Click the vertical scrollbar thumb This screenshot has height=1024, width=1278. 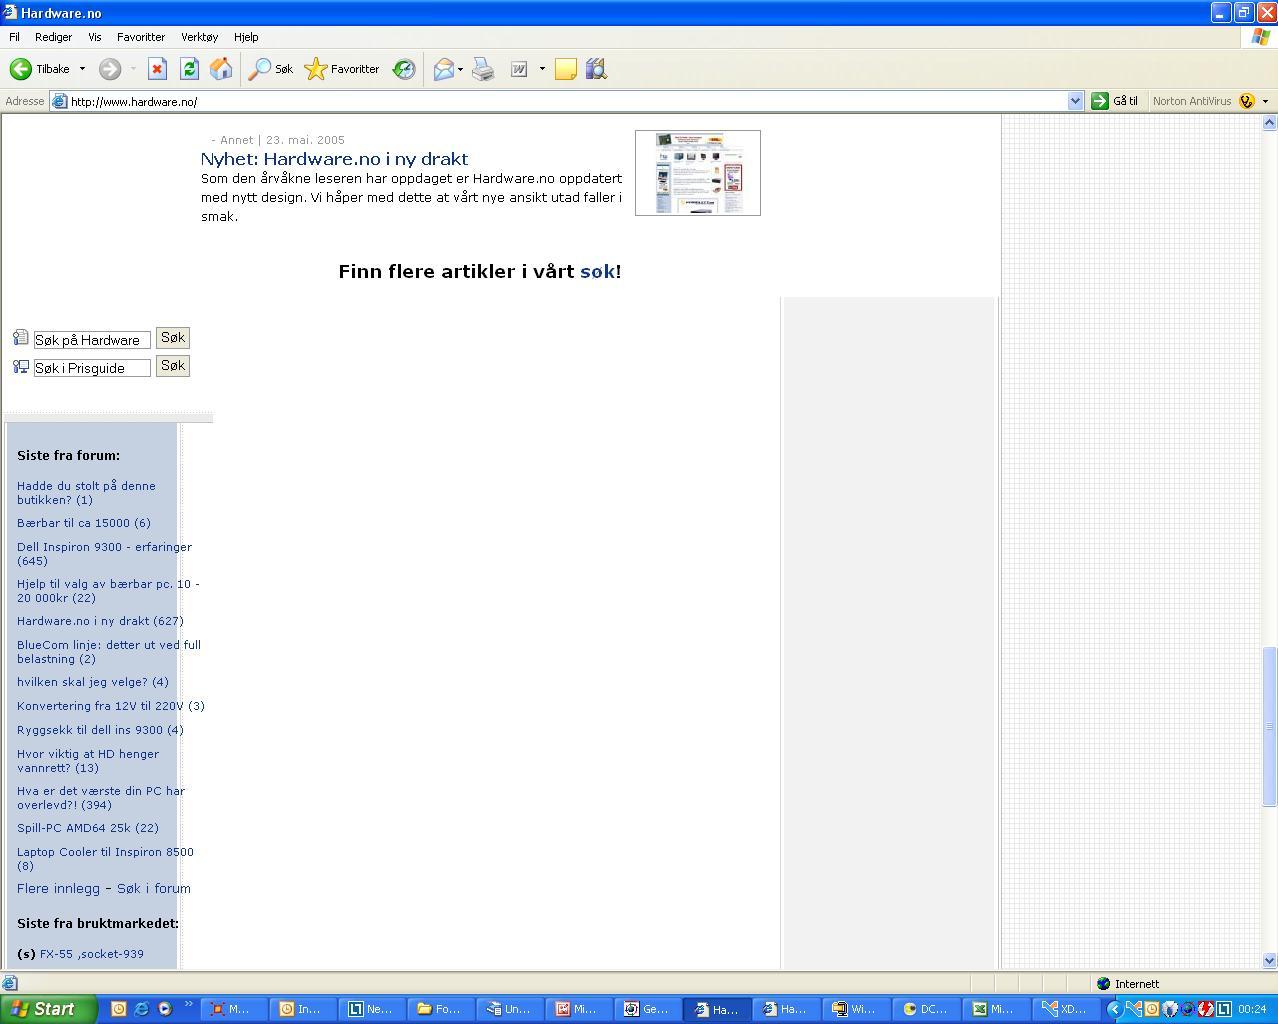1269,726
